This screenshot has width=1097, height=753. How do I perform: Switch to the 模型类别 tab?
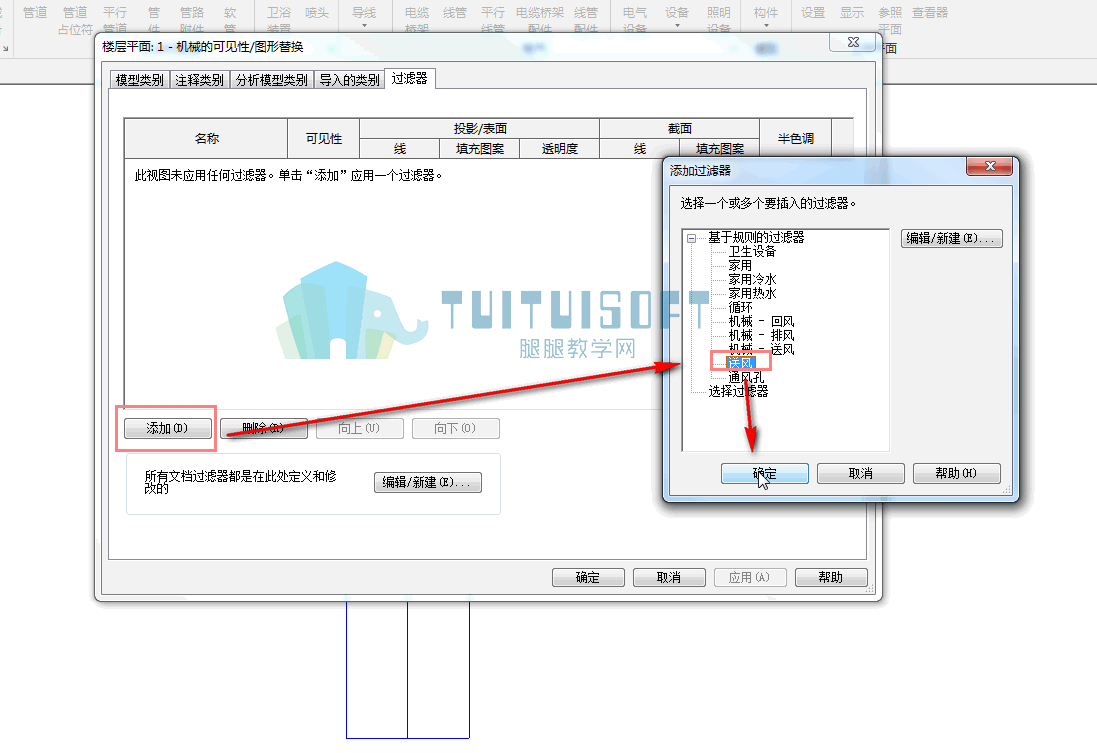(x=139, y=80)
